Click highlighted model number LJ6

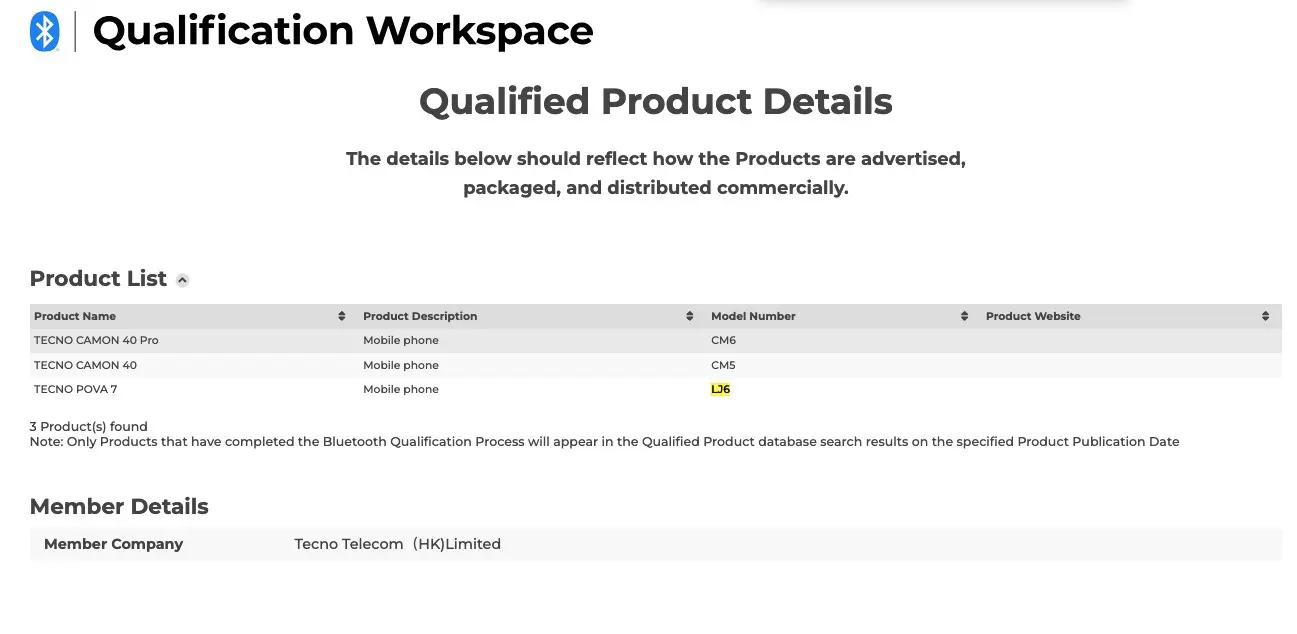click(721, 389)
